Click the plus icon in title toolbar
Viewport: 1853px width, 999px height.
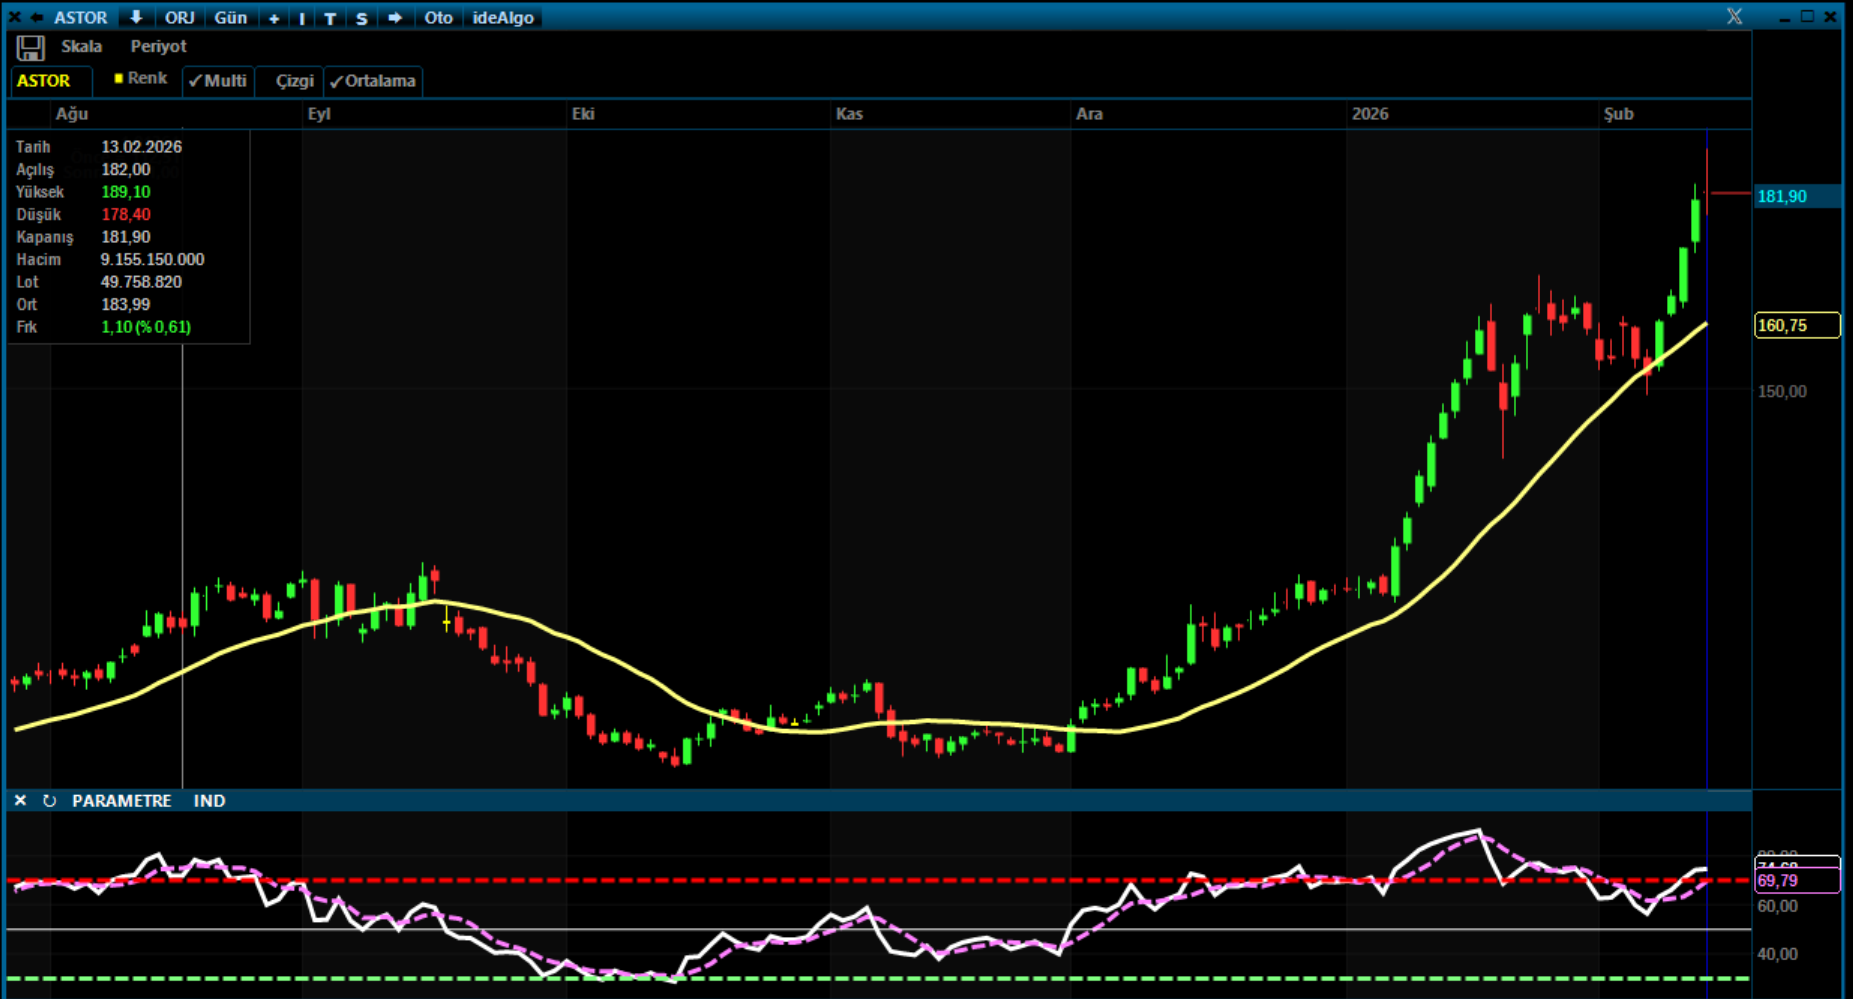(274, 18)
